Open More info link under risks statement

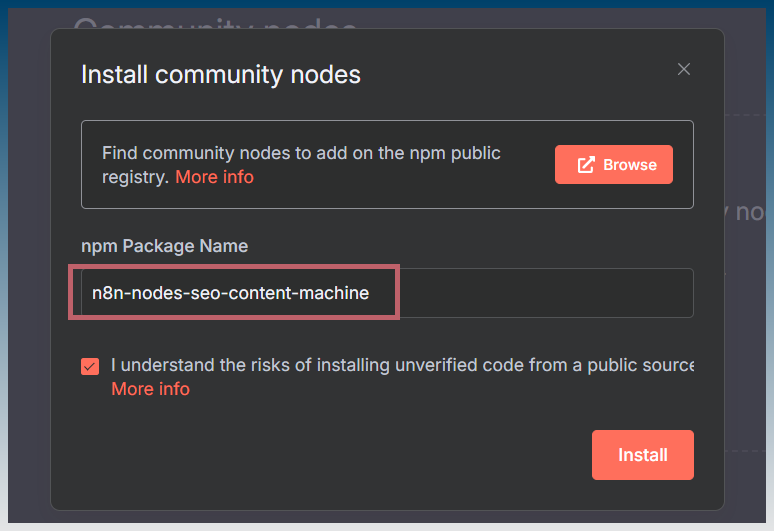coord(151,389)
